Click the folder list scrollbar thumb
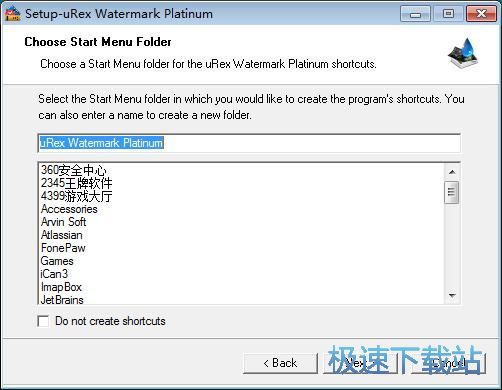The image size is (502, 390). [452, 192]
